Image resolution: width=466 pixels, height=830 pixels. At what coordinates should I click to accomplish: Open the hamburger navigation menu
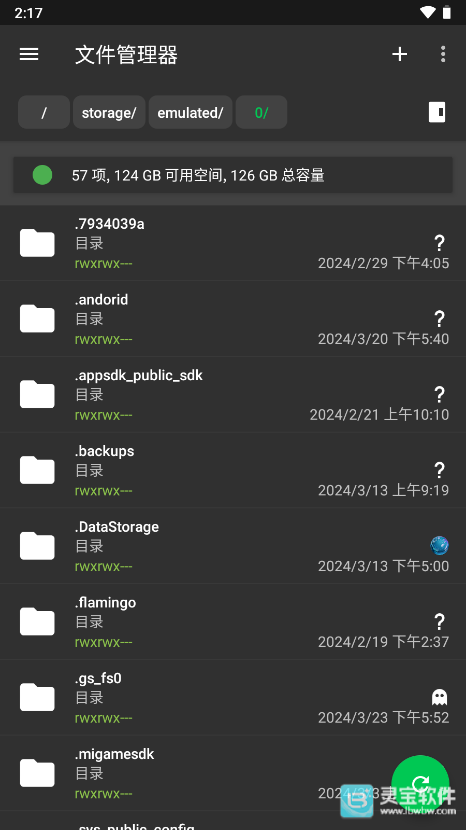point(29,54)
